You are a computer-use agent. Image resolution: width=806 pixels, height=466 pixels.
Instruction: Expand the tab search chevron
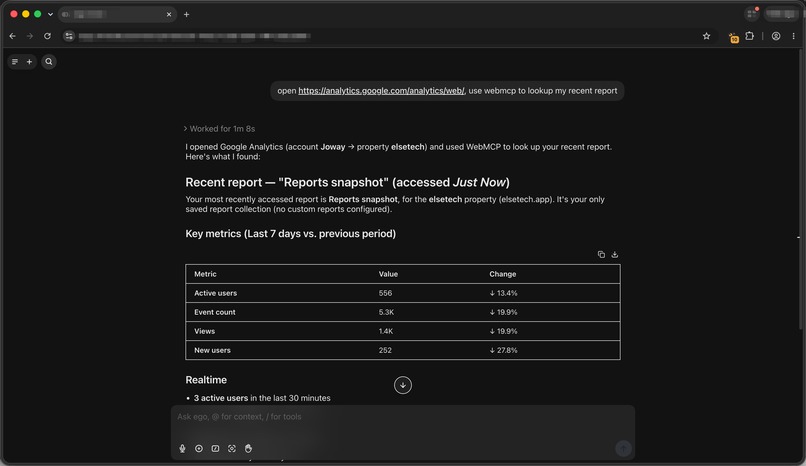[50, 14]
